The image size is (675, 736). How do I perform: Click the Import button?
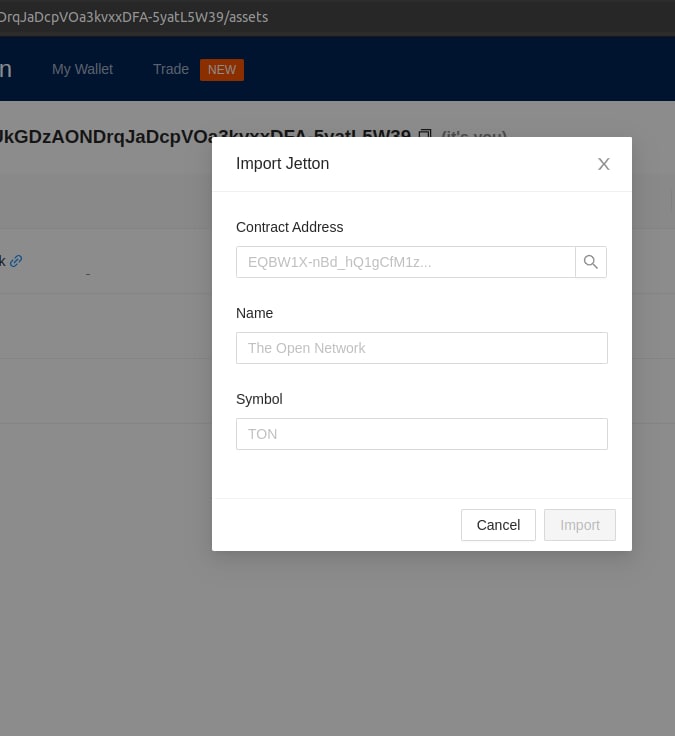pos(580,525)
